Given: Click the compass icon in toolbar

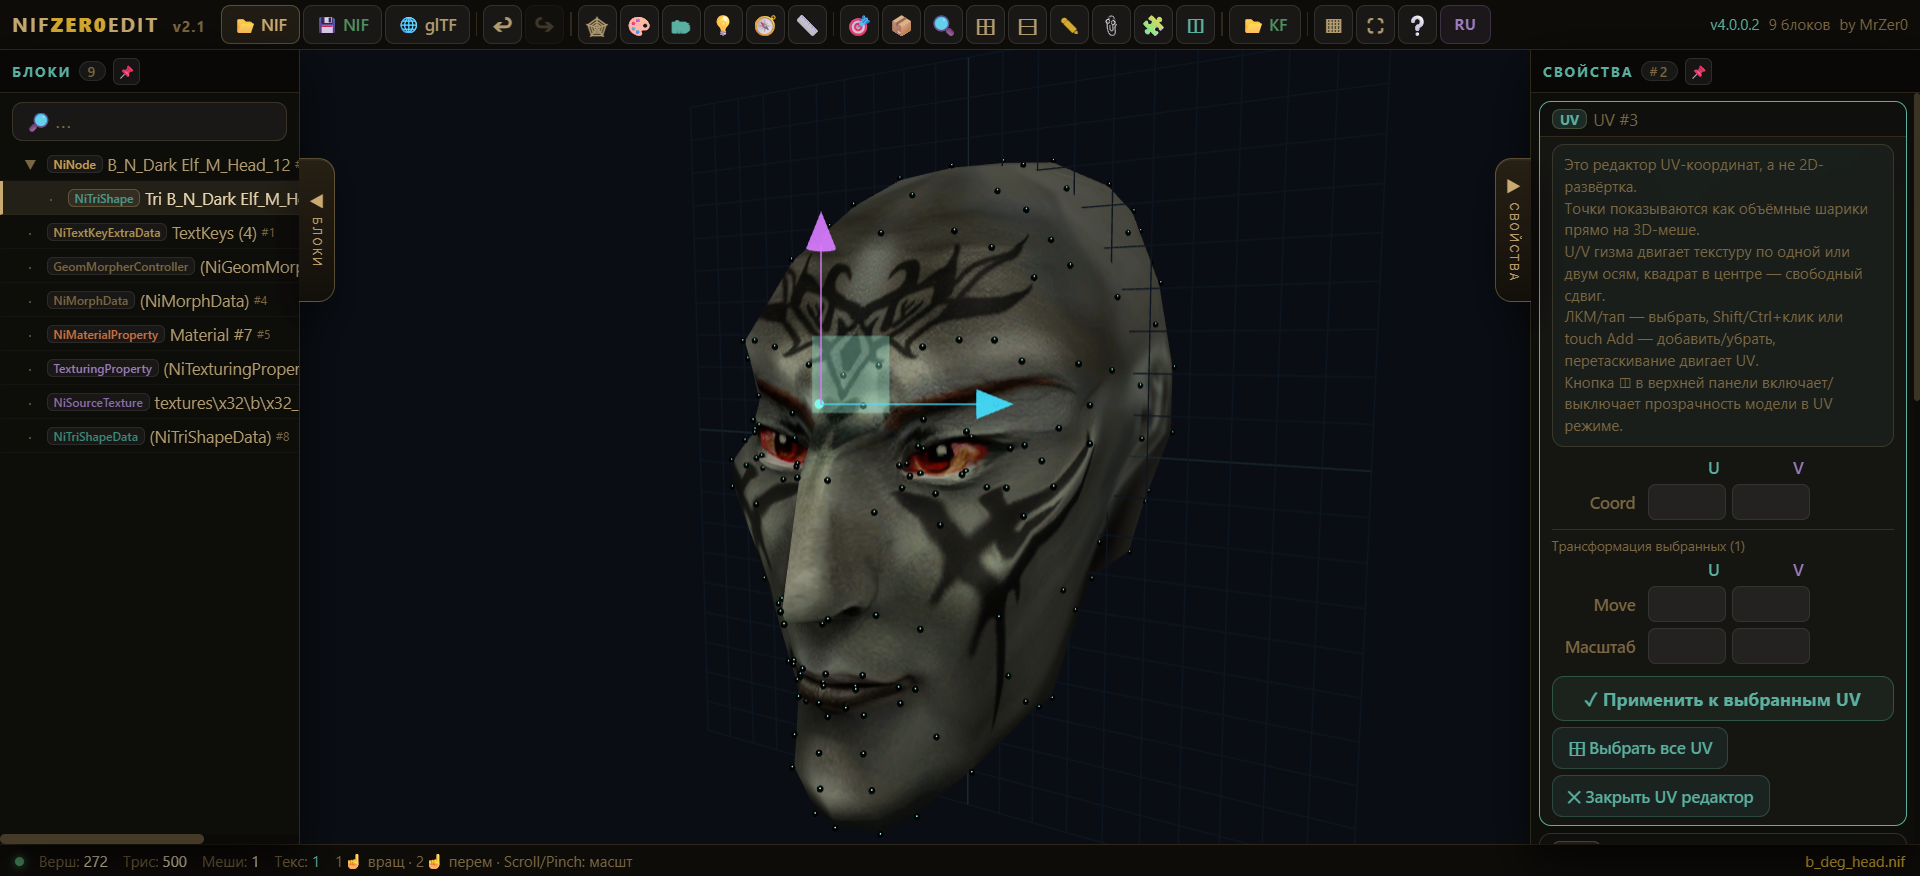Looking at the screenshot, I should point(765,26).
